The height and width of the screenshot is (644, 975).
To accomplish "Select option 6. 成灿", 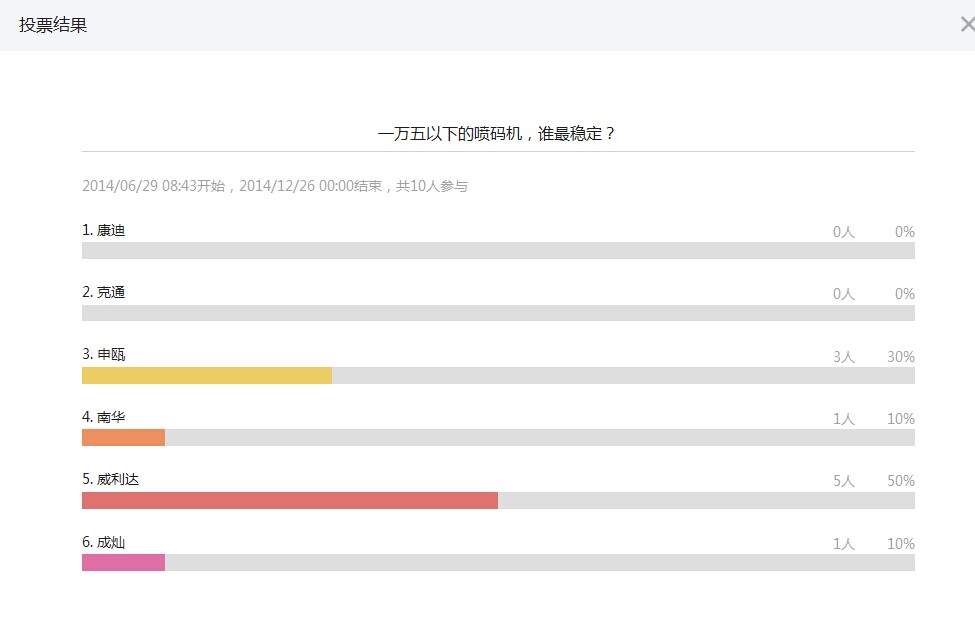I will click(104, 542).
